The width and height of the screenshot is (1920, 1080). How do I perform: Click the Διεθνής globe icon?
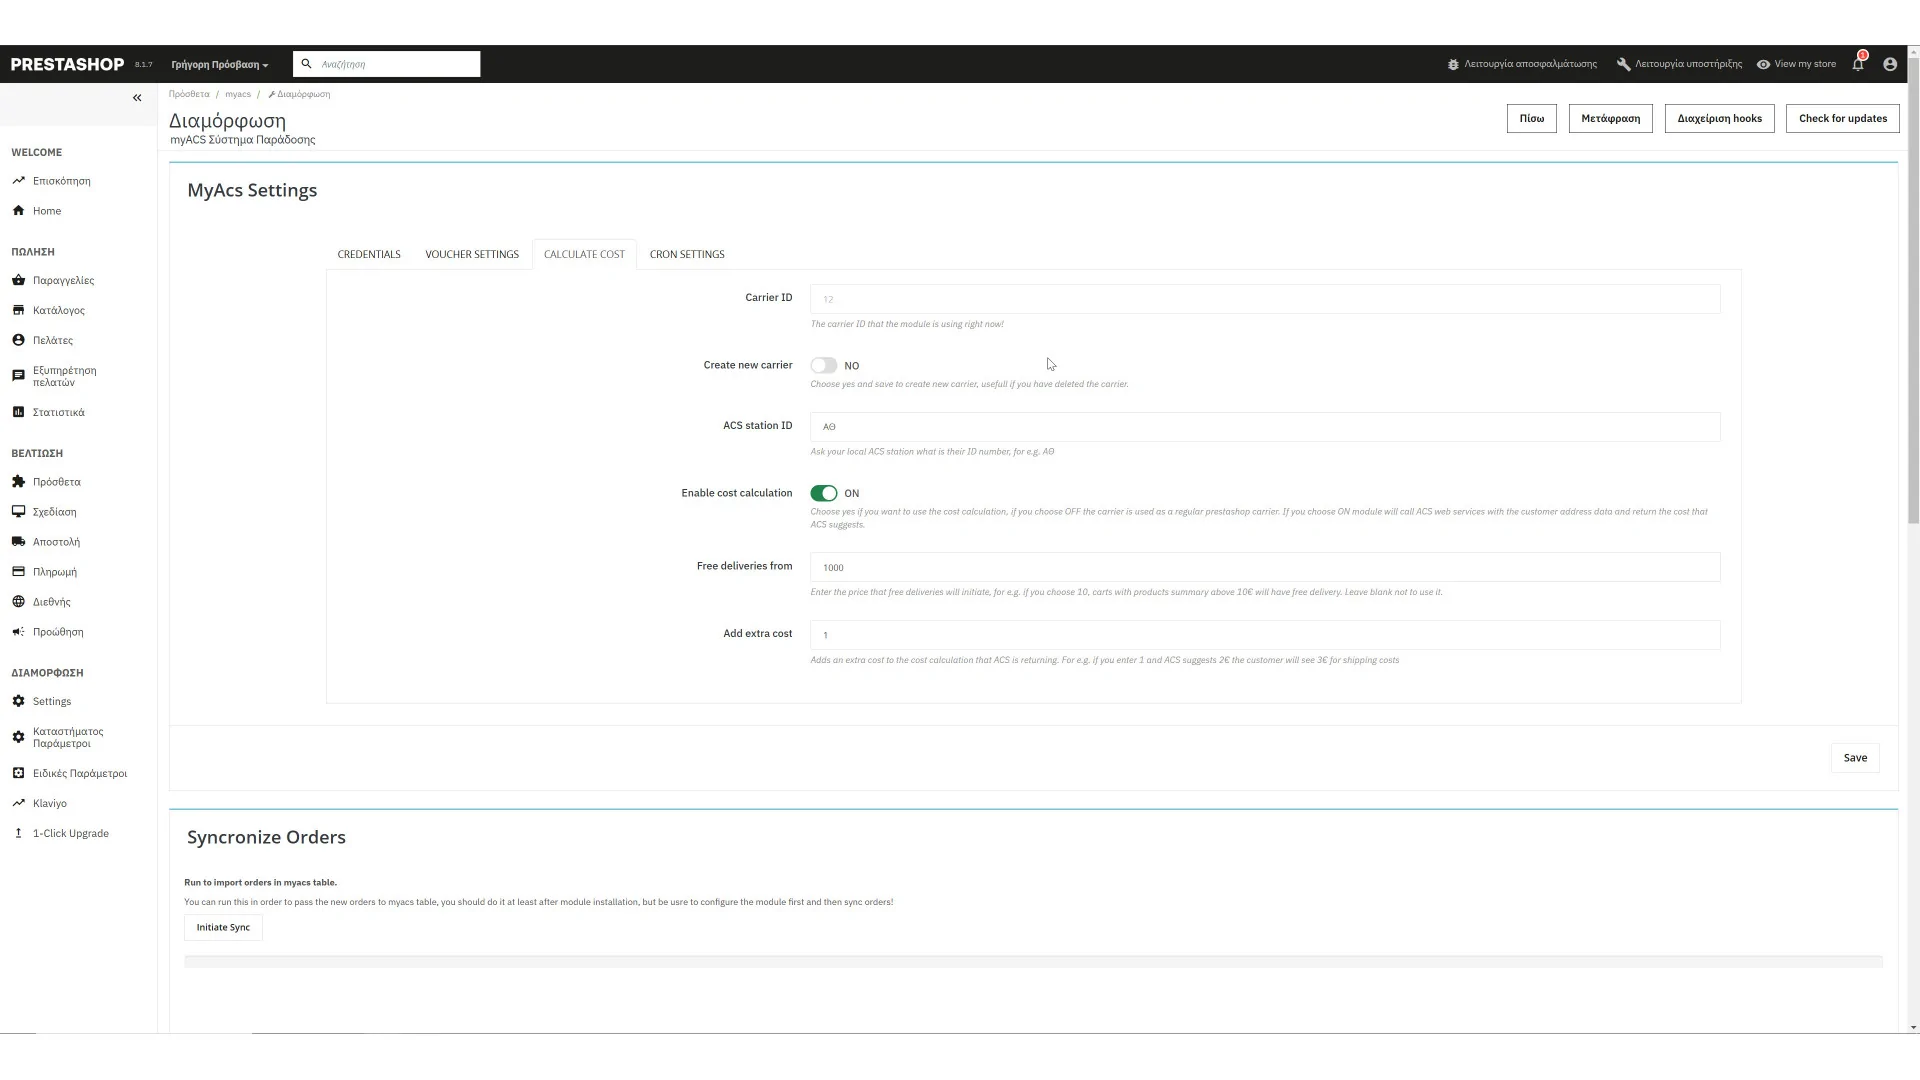click(18, 602)
